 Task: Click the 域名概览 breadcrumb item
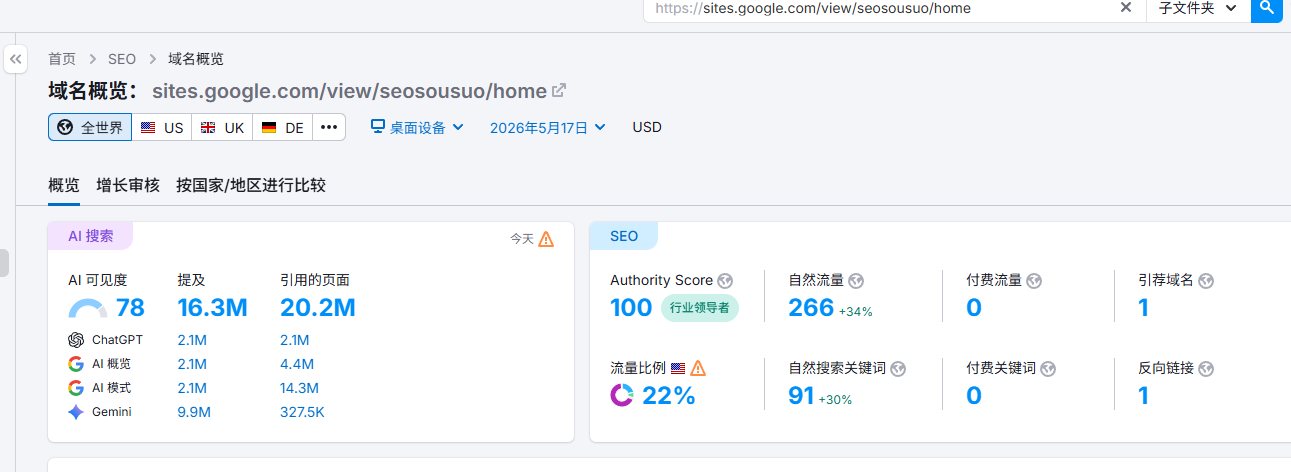(196, 59)
